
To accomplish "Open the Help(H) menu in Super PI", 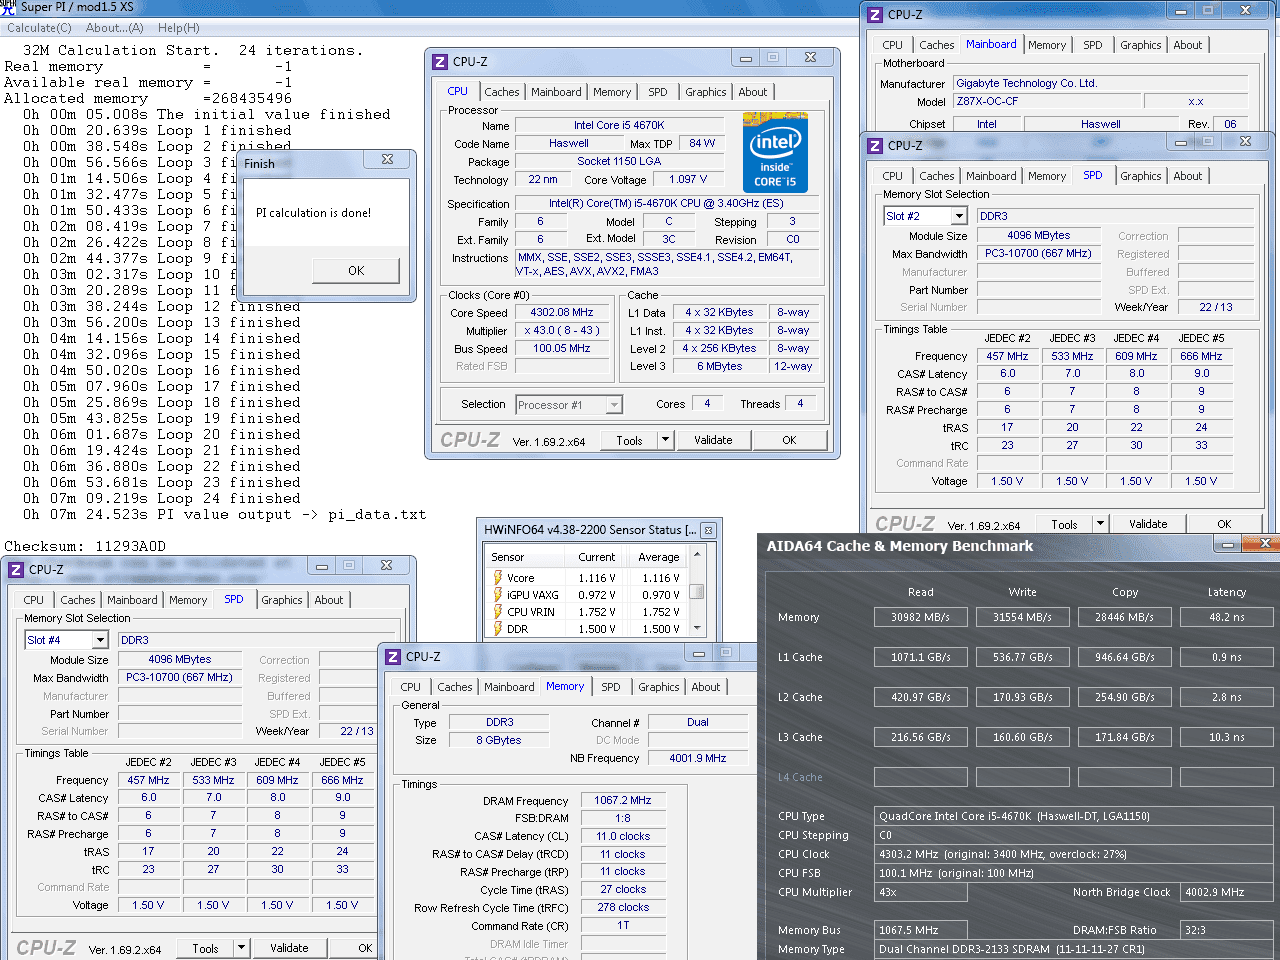I will pos(178,28).
